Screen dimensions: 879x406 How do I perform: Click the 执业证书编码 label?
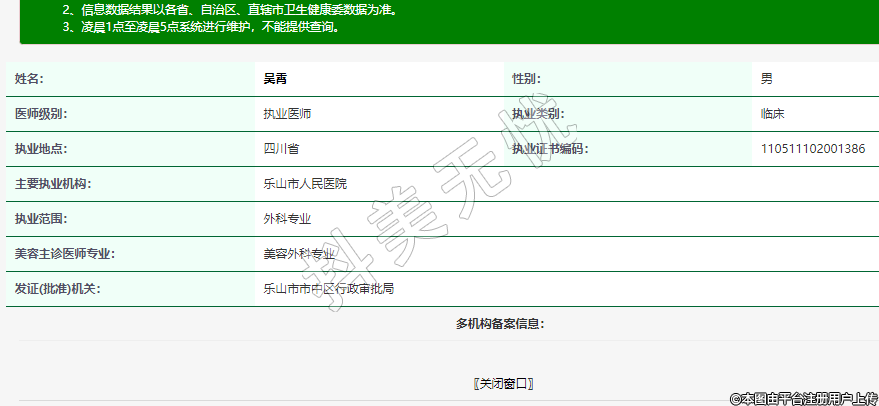click(x=550, y=149)
